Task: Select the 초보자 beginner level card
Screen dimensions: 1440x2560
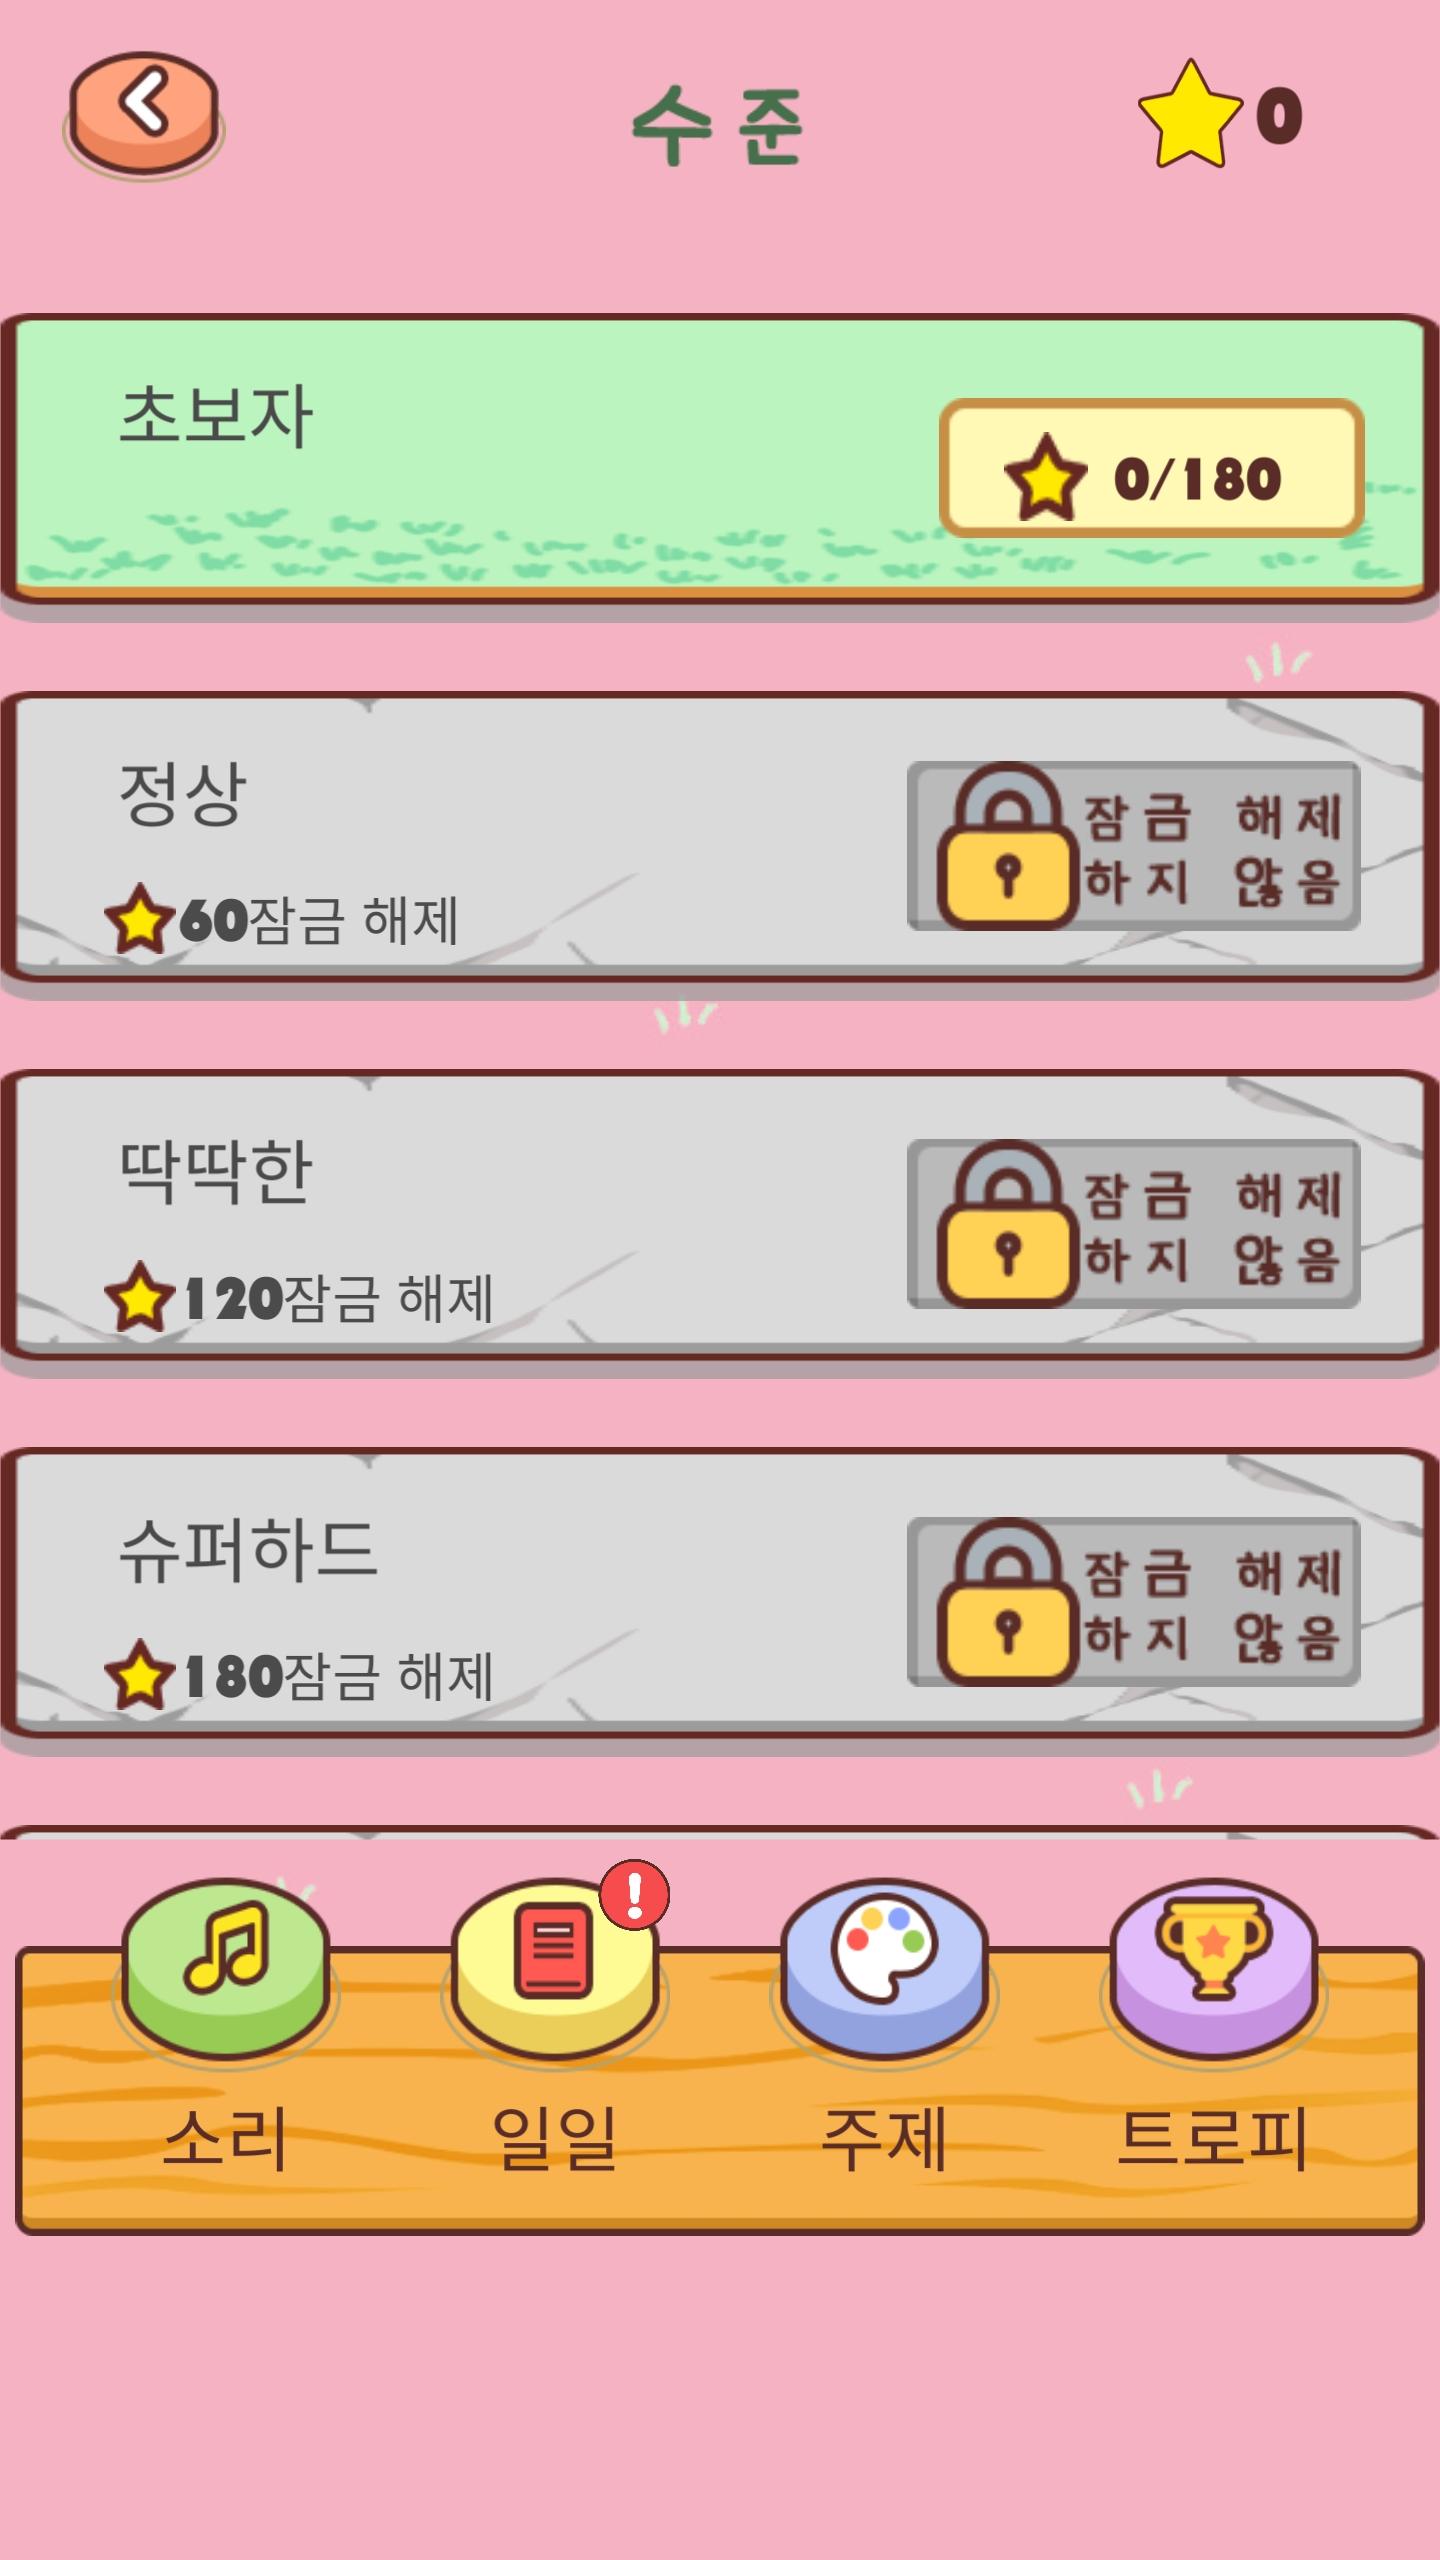Action: tap(720, 460)
